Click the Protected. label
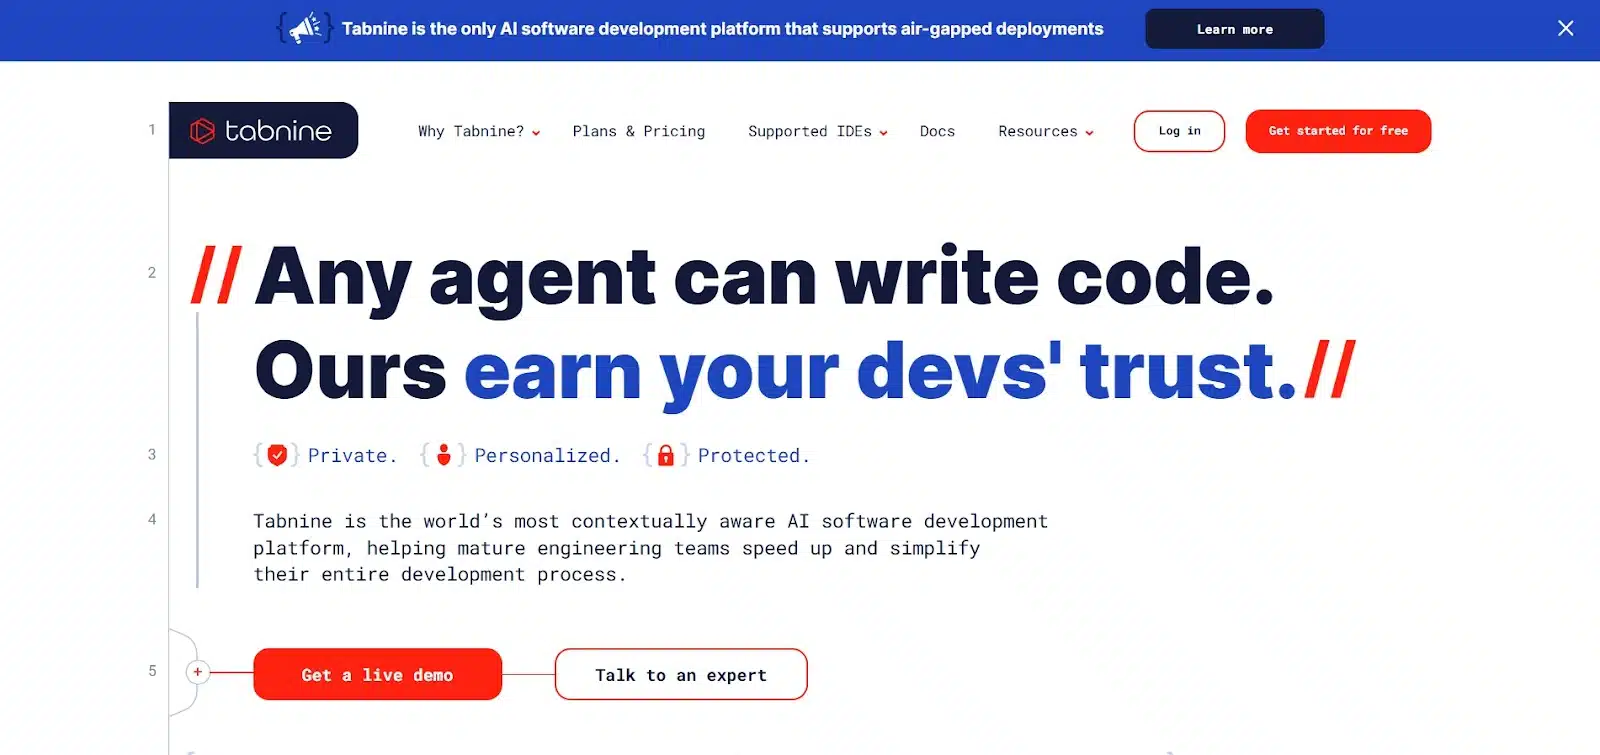The image size is (1600, 755). point(754,456)
